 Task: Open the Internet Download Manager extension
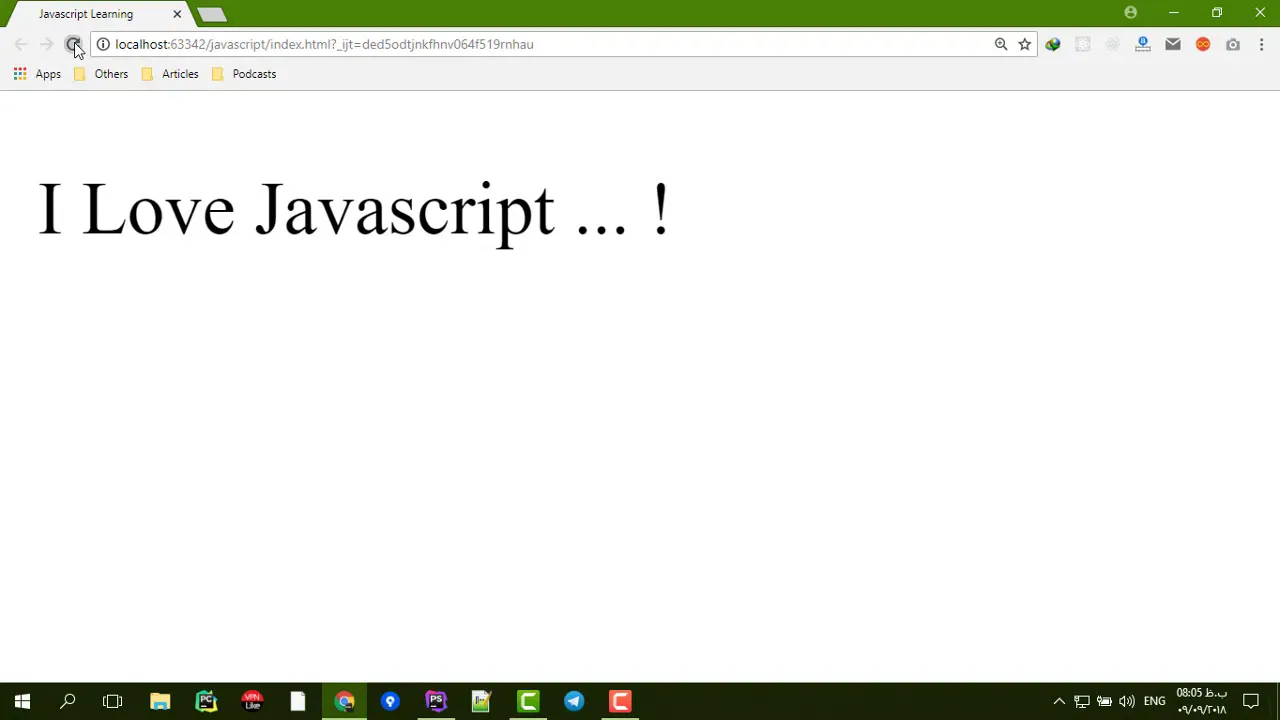1053,44
